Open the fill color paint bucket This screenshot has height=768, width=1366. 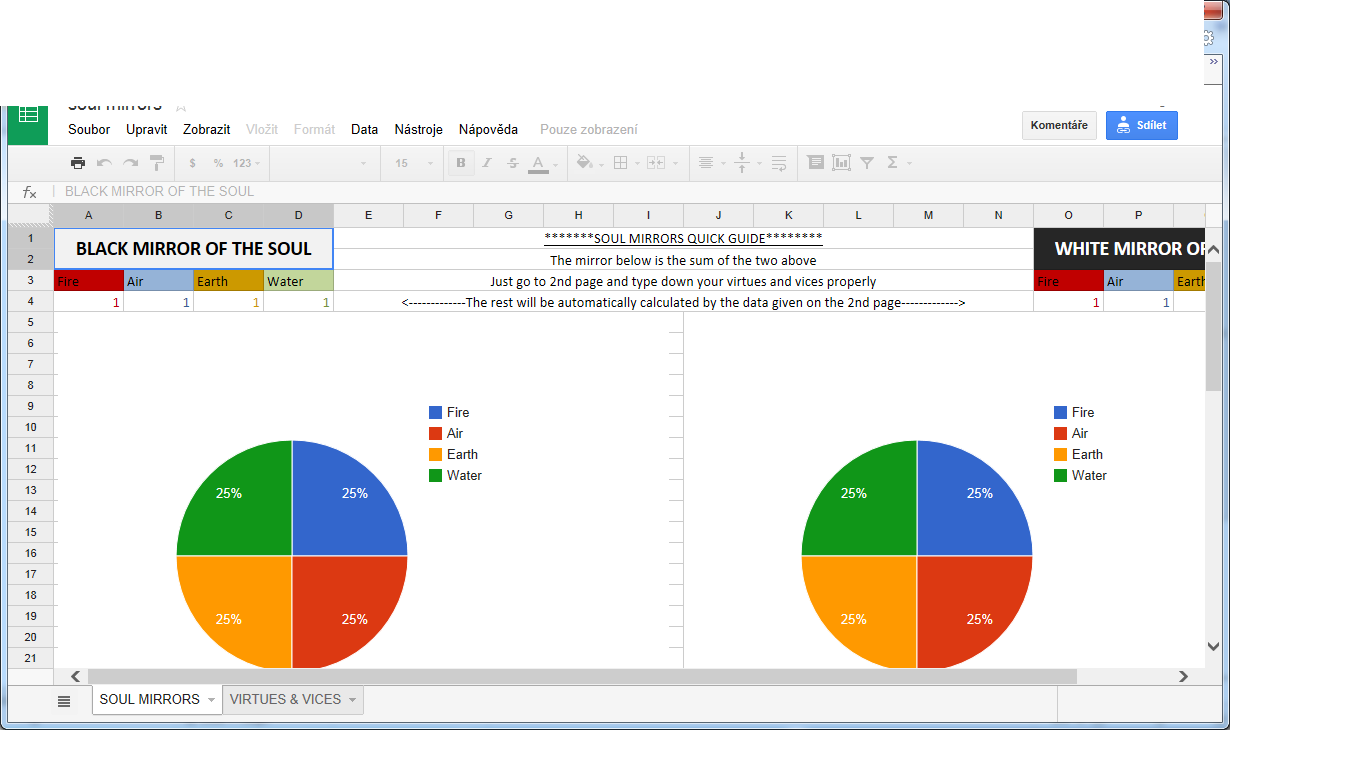click(x=585, y=163)
